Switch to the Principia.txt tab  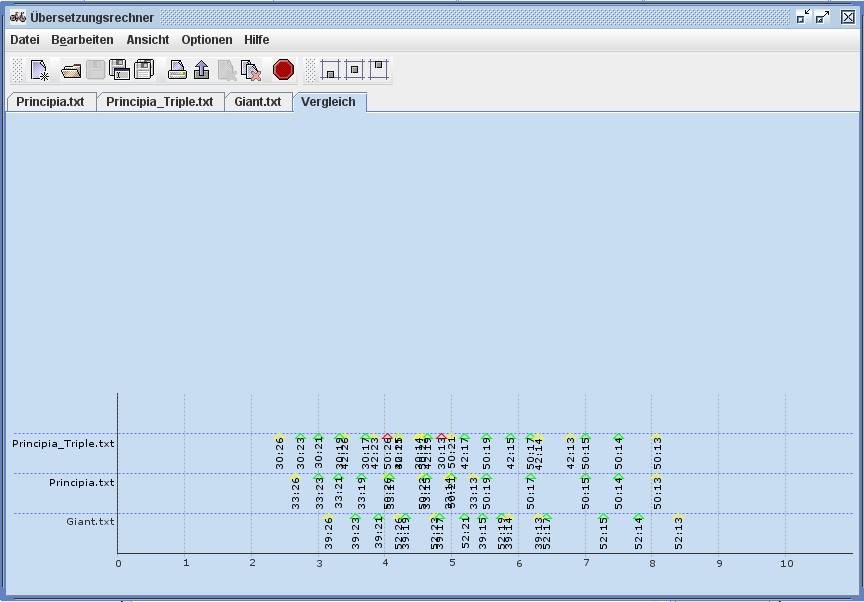coord(50,102)
